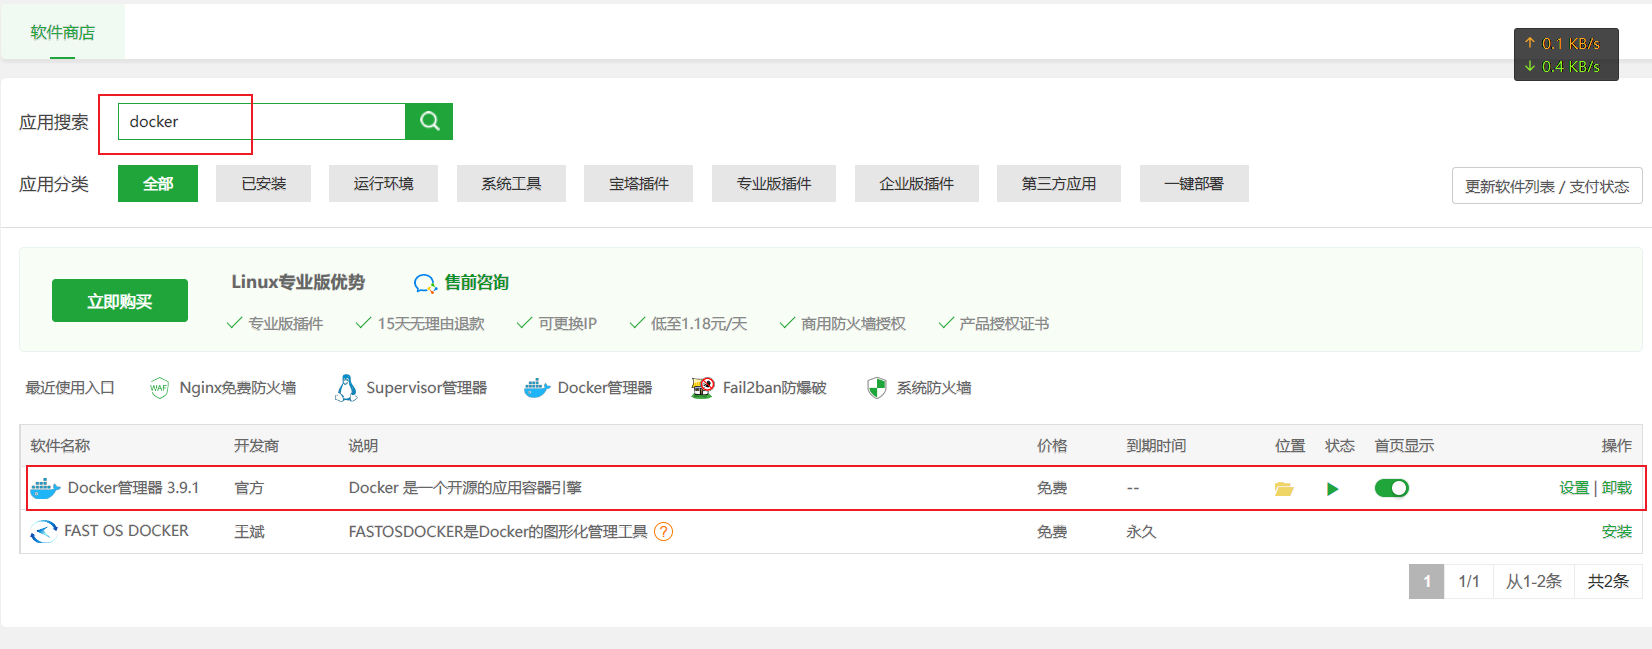Screen dimensions: 1652x649
Task: Open the 软件商店 tab
Action: 62,32
